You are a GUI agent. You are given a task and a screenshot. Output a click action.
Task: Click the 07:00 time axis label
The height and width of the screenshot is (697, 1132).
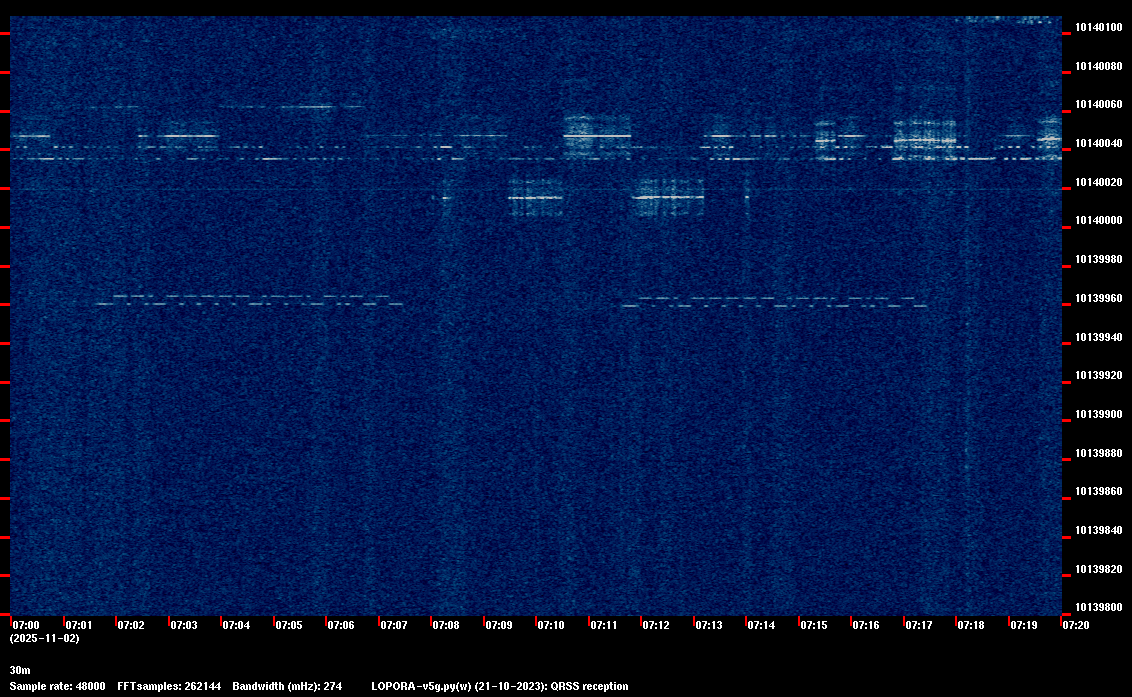pos(26,625)
